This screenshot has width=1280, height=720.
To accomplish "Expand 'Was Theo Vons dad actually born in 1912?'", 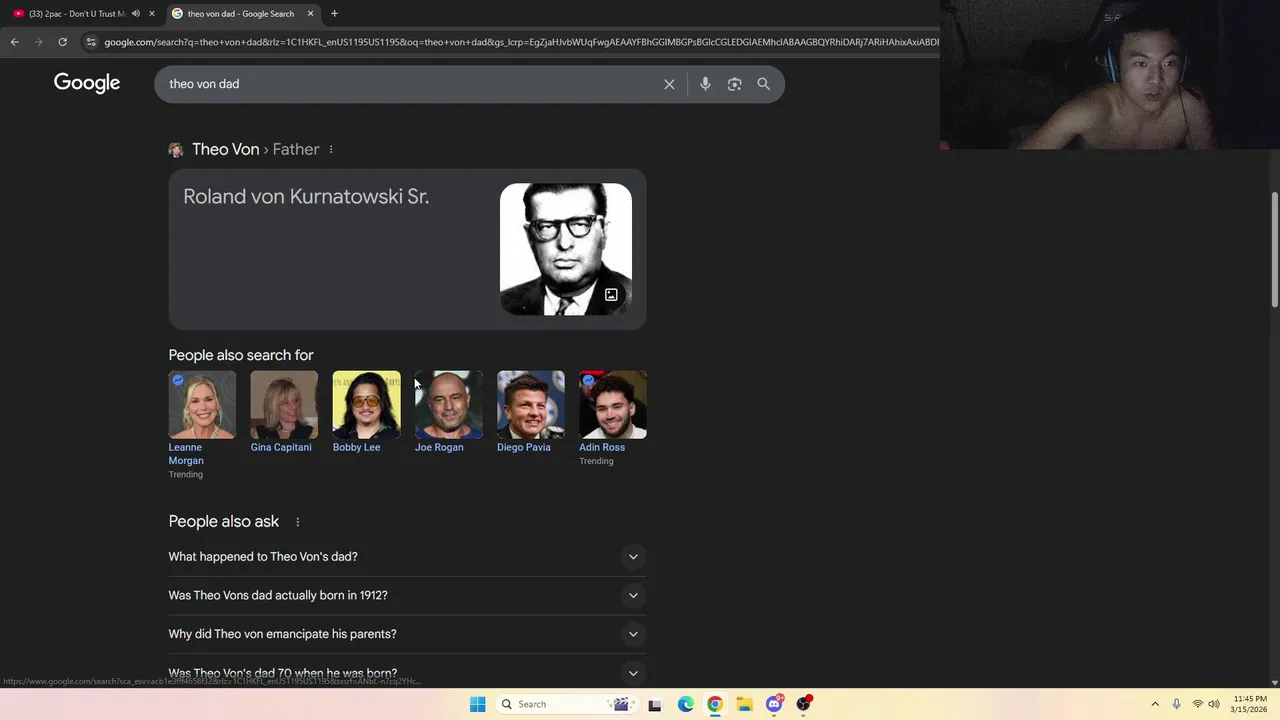I will coord(407,595).
